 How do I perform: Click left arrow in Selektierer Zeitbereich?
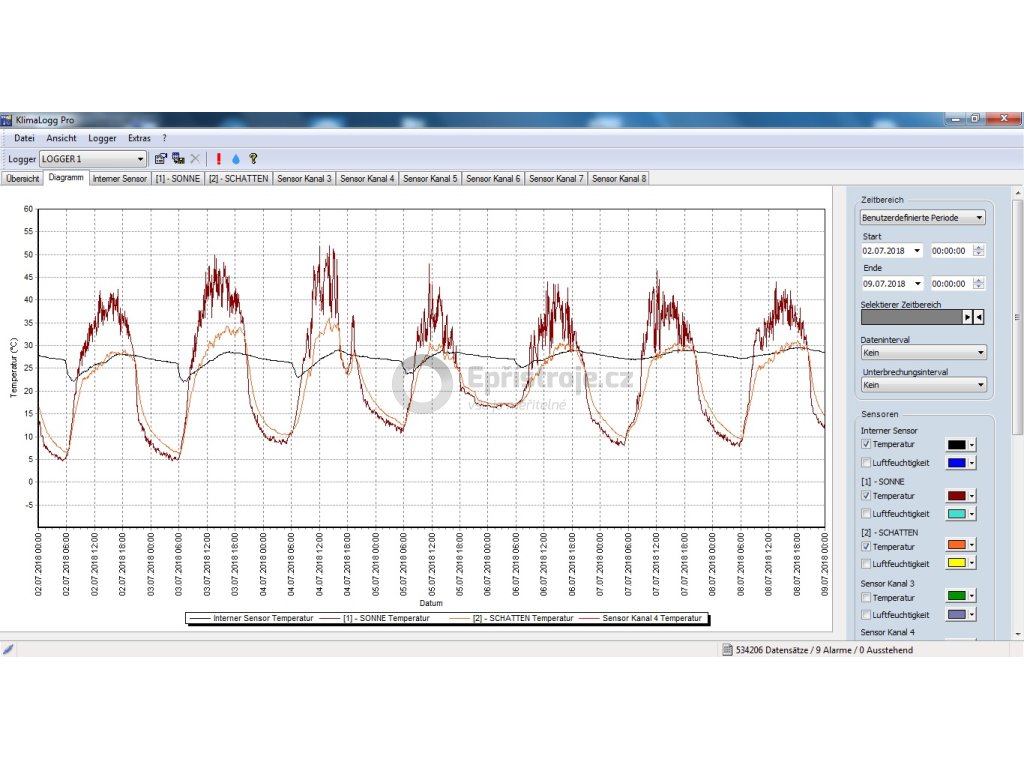[979, 317]
